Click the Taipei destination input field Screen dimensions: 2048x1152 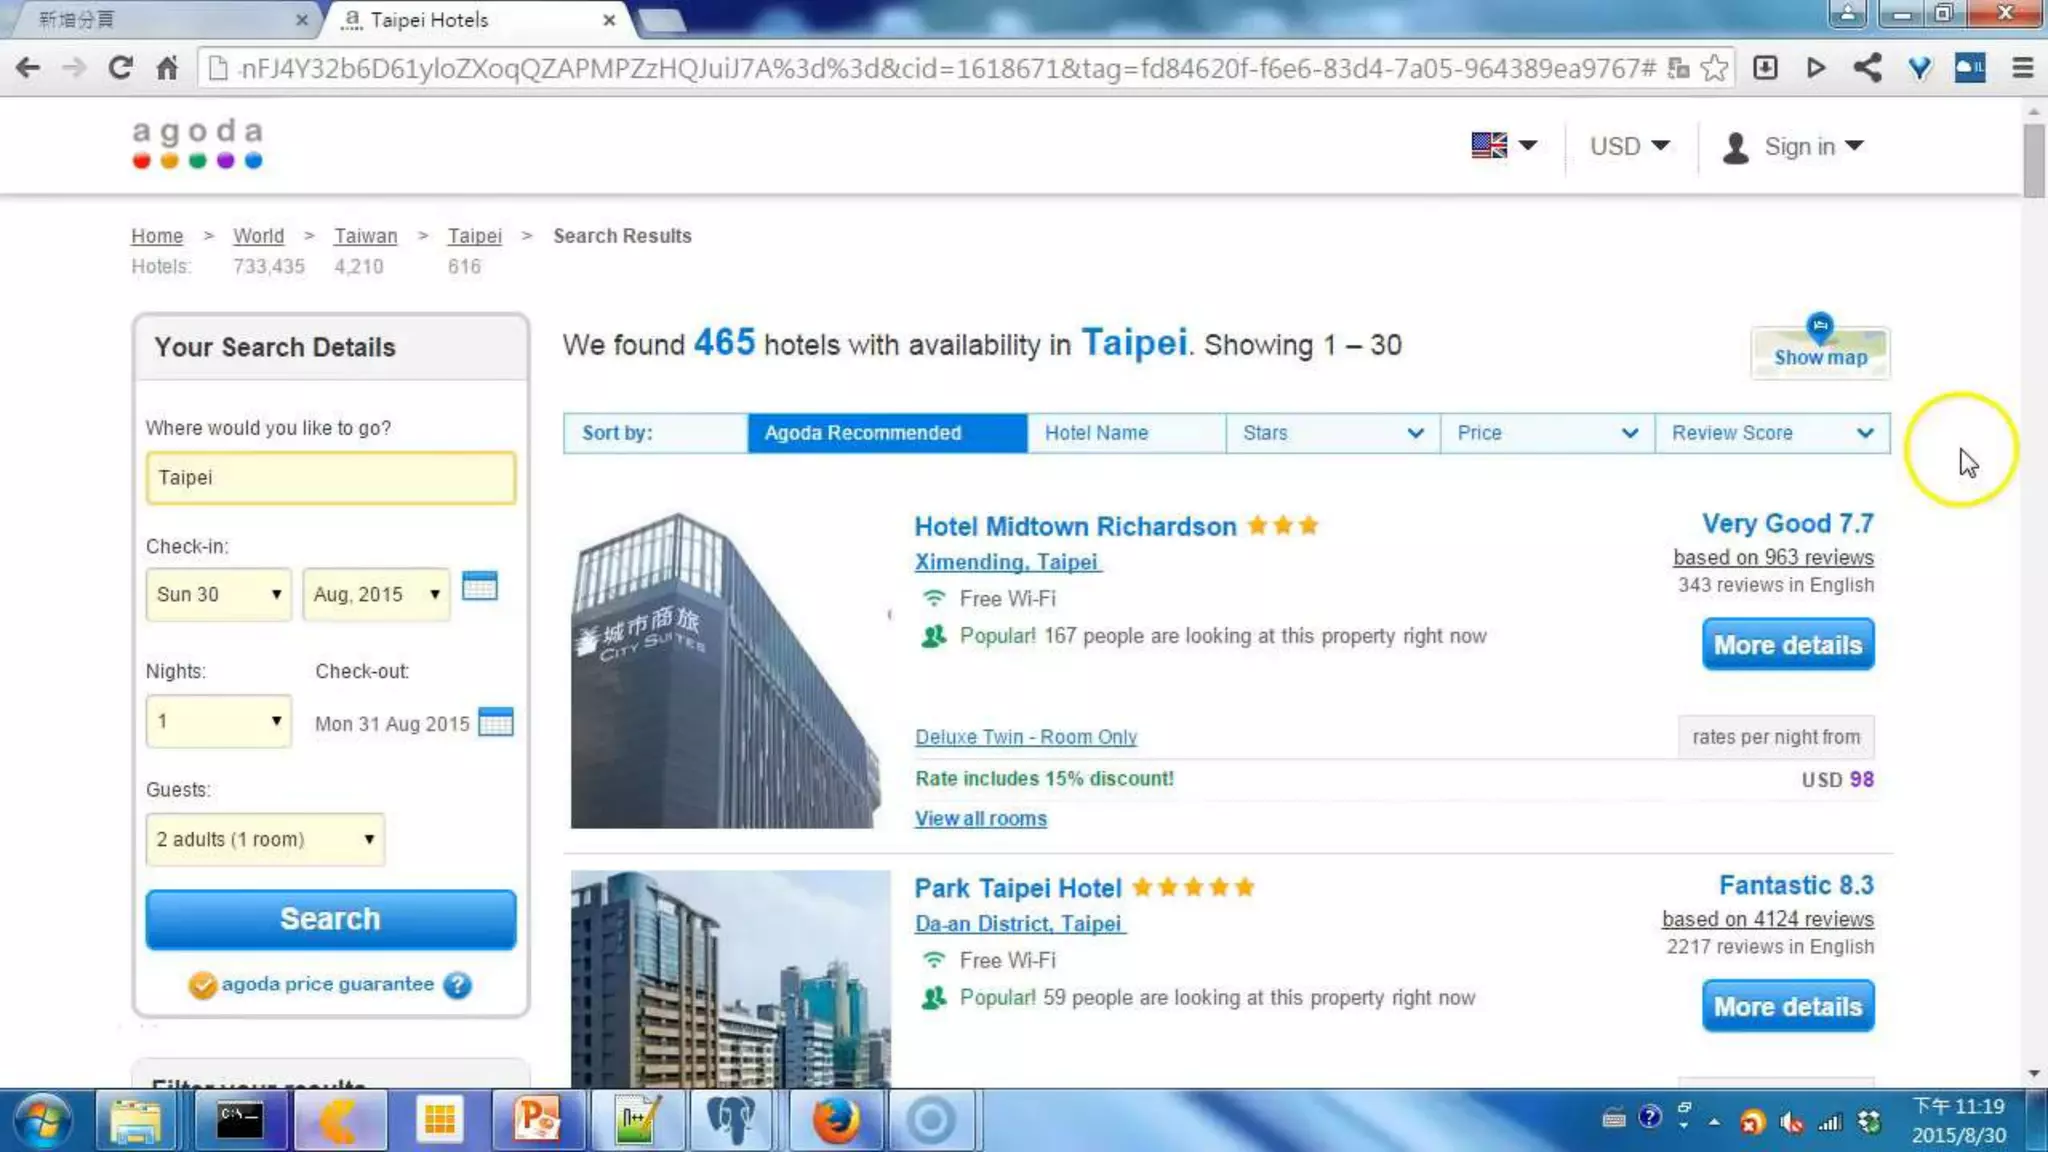[330, 477]
